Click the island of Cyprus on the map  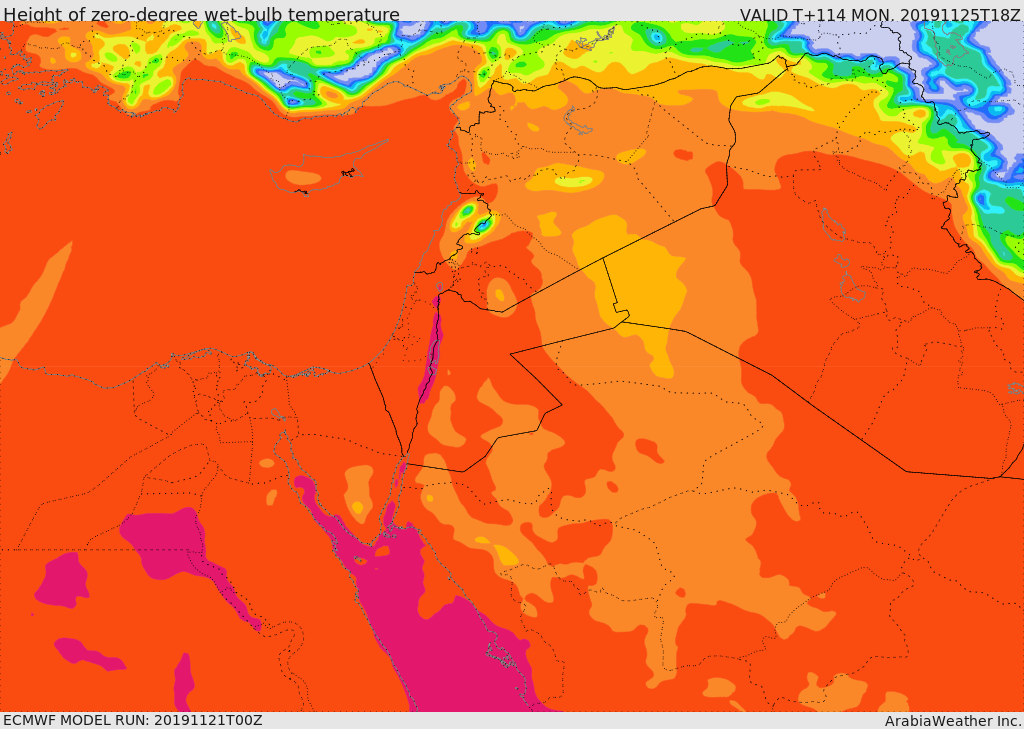click(x=320, y=170)
